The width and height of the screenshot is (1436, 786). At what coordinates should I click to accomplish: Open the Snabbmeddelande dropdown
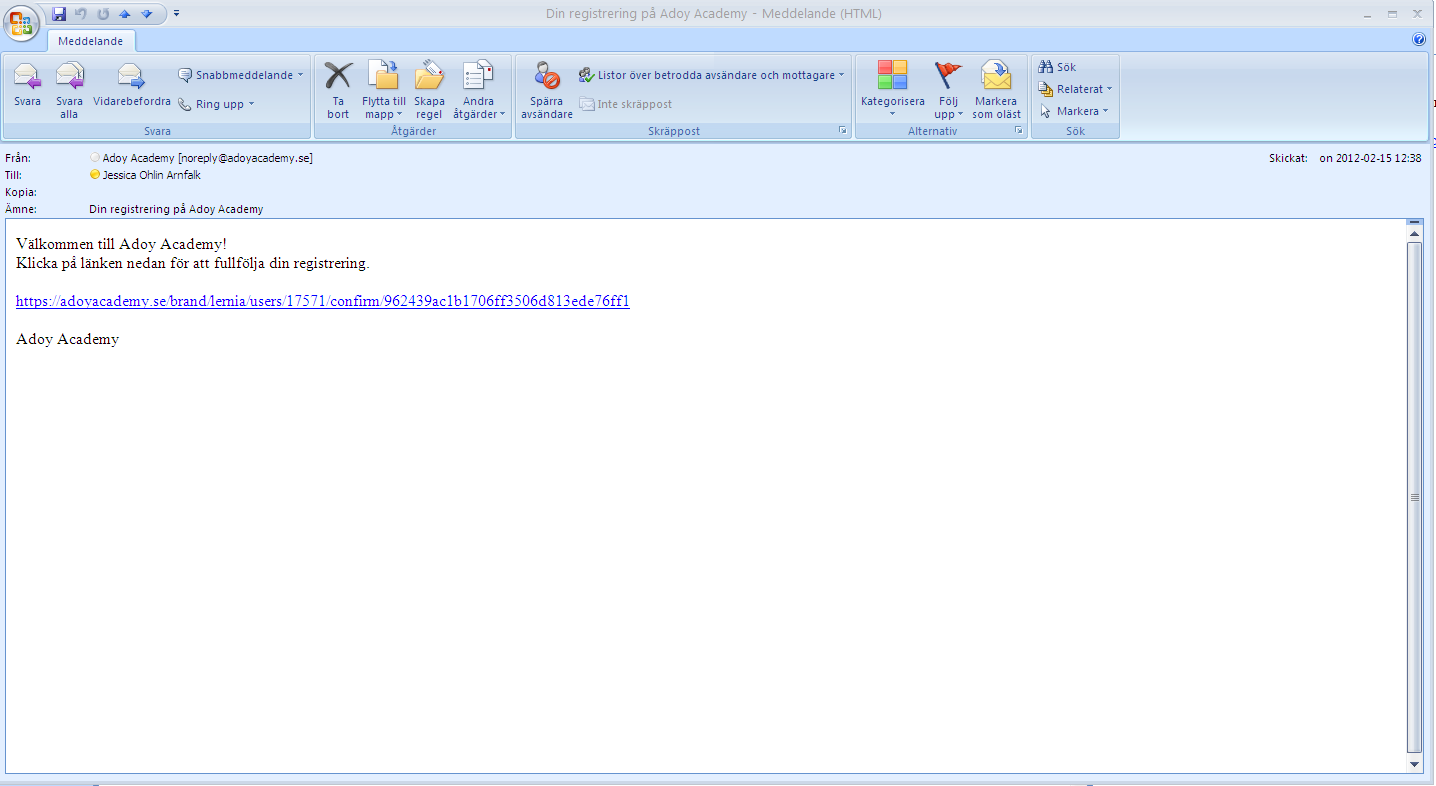click(241, 75)
